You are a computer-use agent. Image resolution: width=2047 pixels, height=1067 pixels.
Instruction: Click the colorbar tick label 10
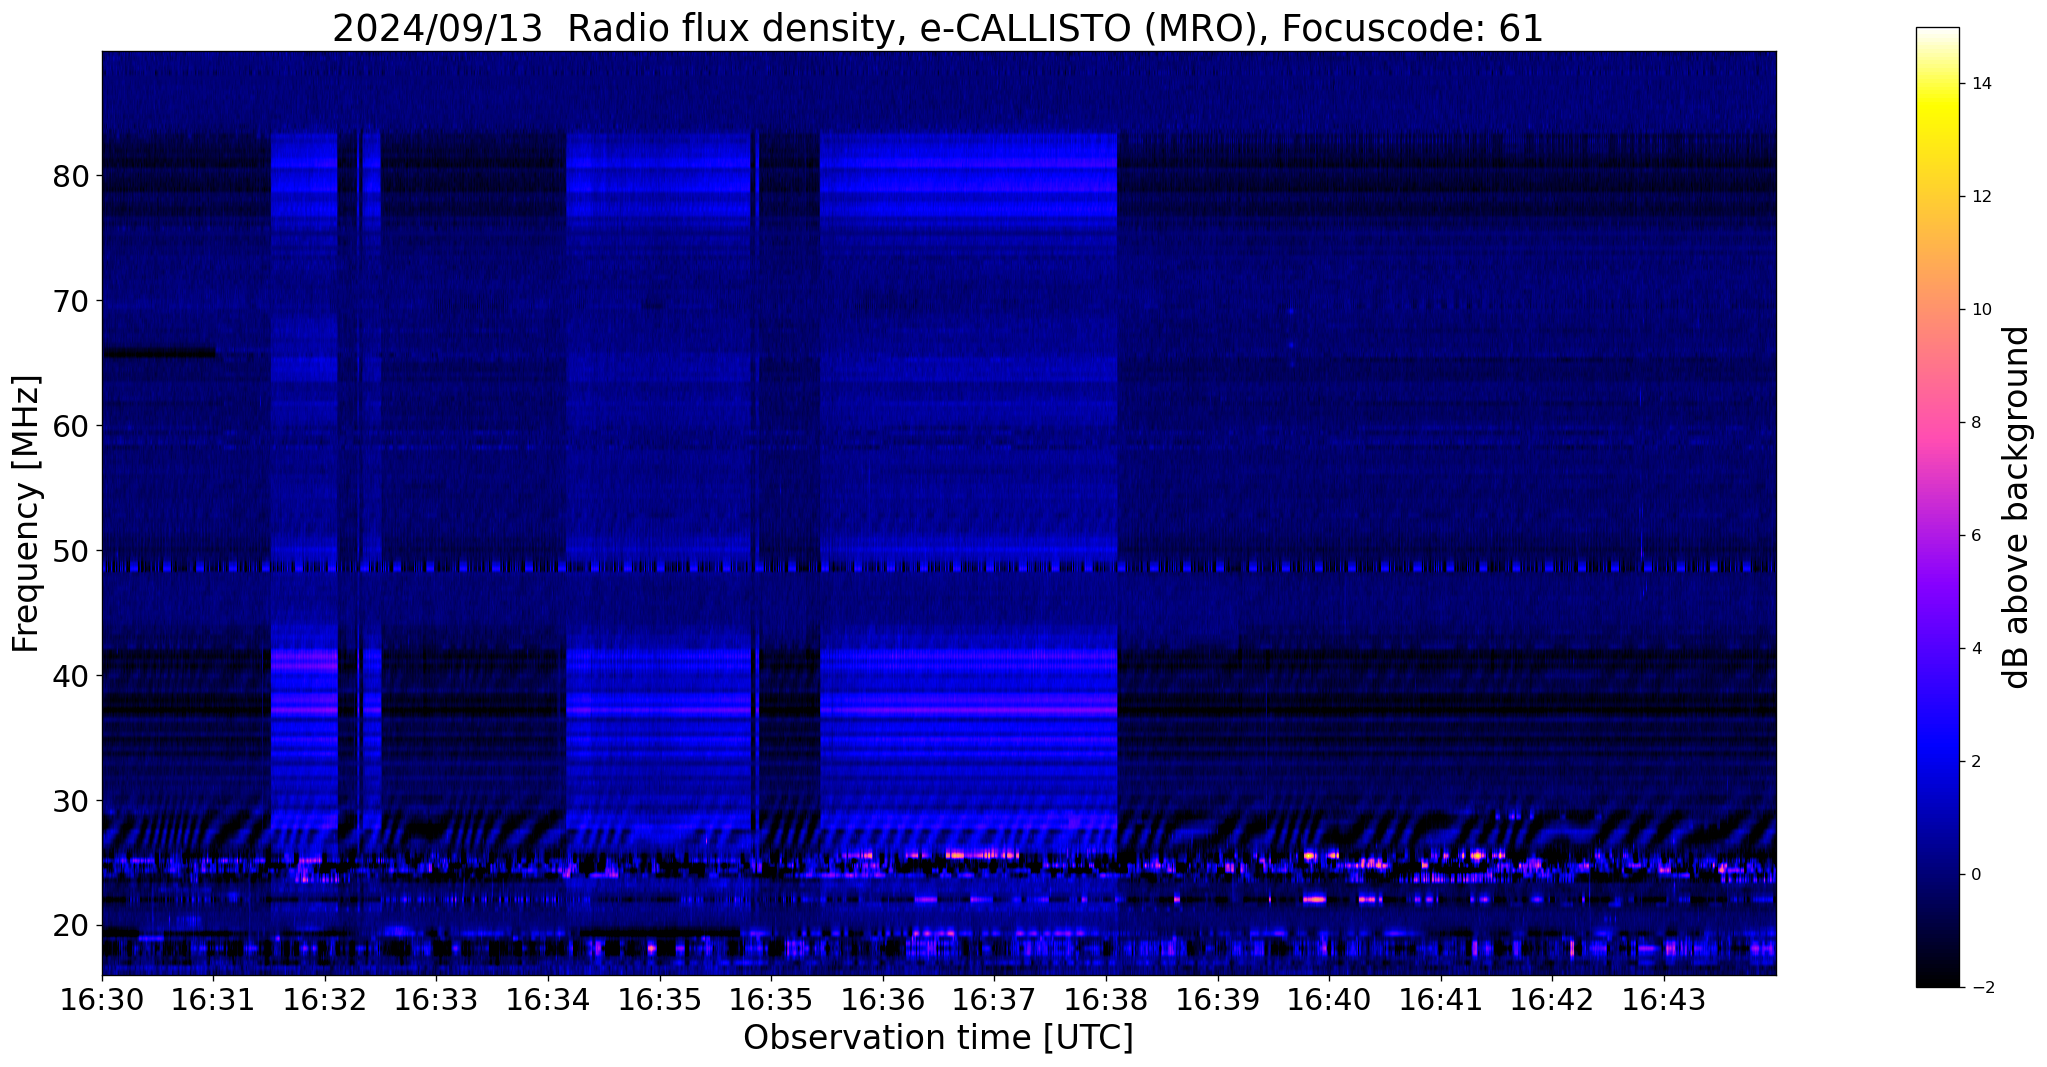click(x=1980, y=310)
